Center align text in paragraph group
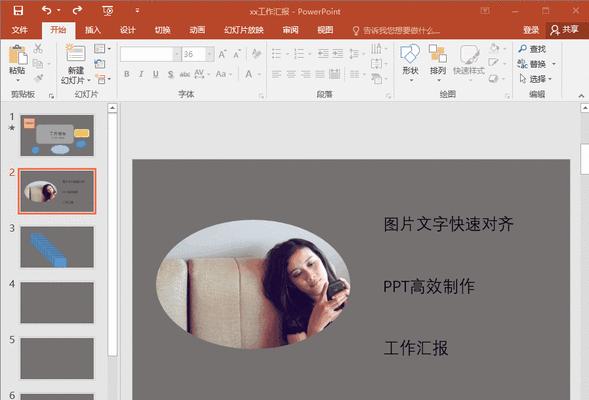 point(291,74)
